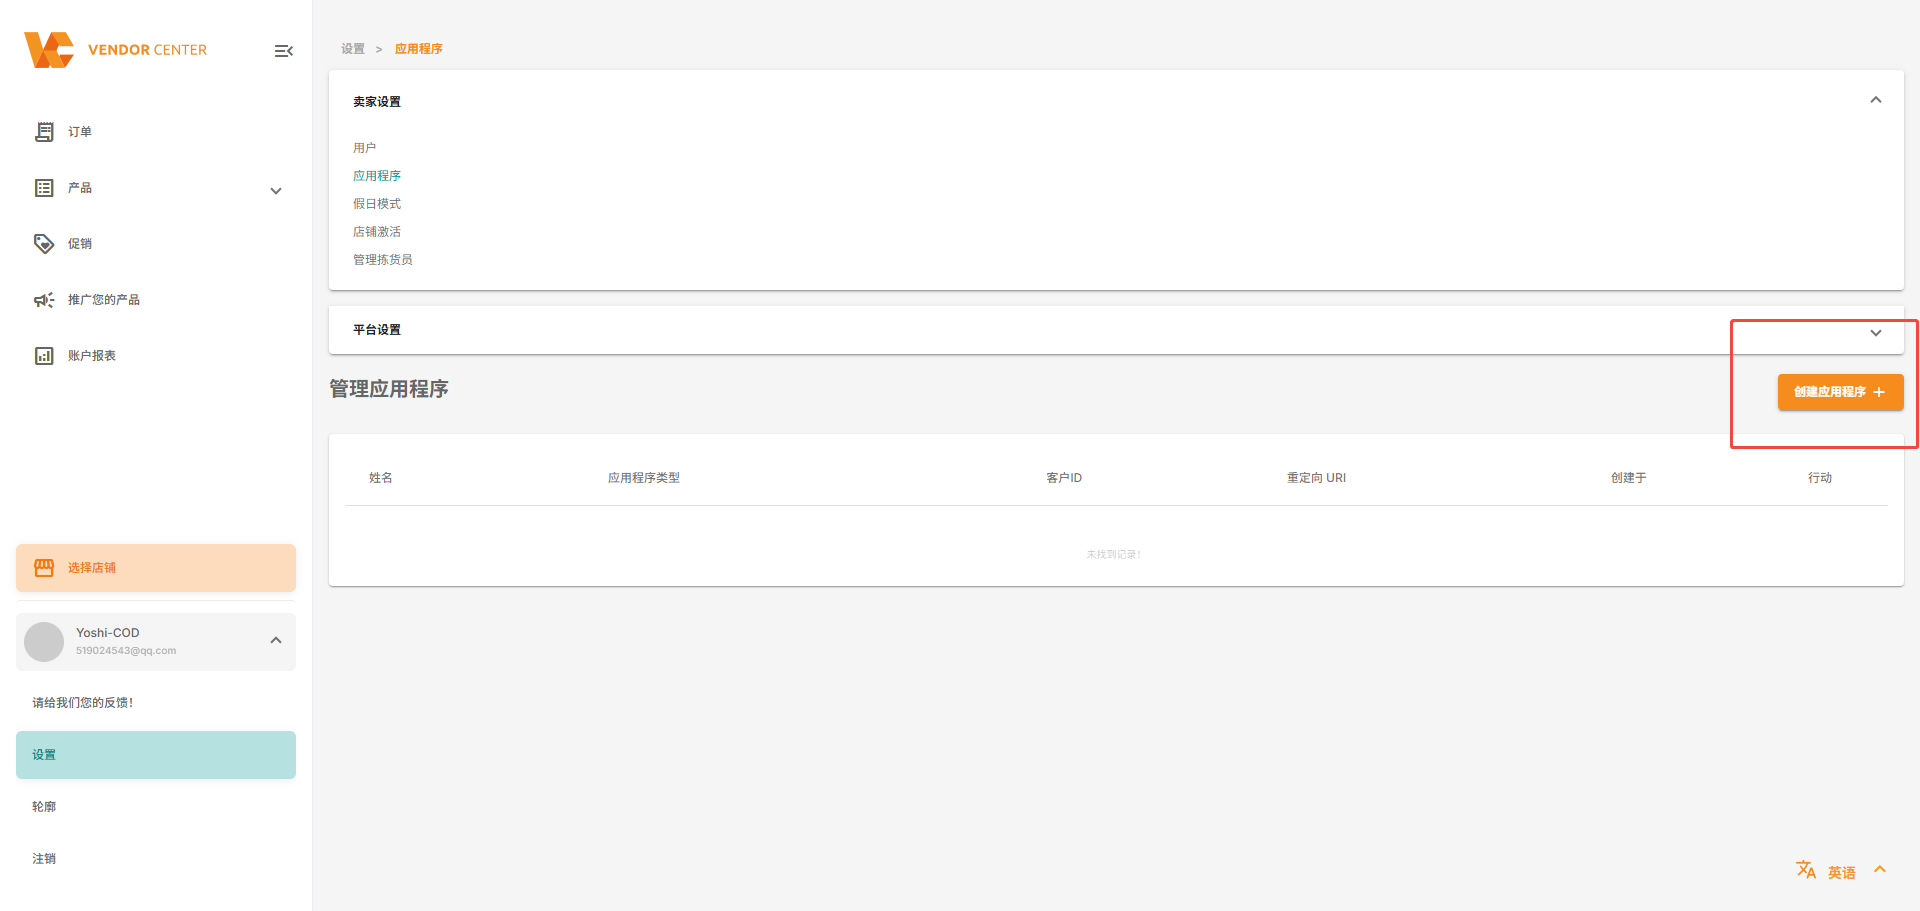Image resolution: width=1920 pixels, height=911 pixels.
Task: Open the 英语 language selector chevron
Action: 1879,870
